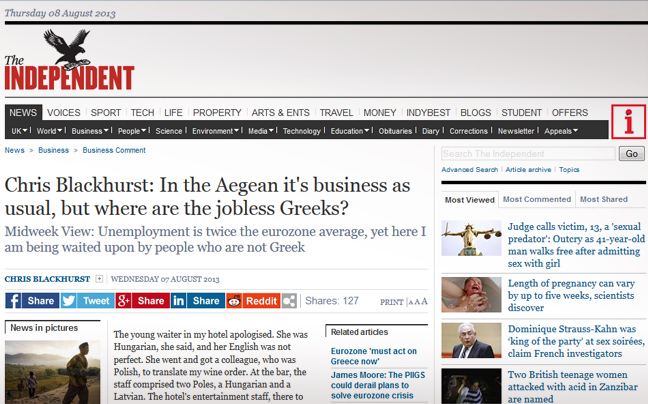Screen dimensions: 648x404
Task: Click the News breadcrumb link
Action: tap(14, 150)
